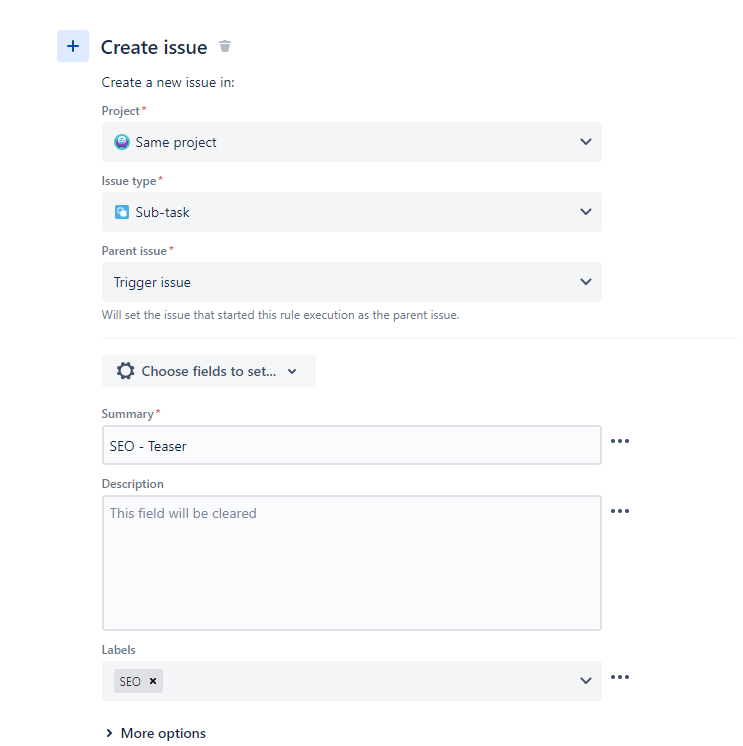Open the Labels field's three-dot options

tap(620, 677)
